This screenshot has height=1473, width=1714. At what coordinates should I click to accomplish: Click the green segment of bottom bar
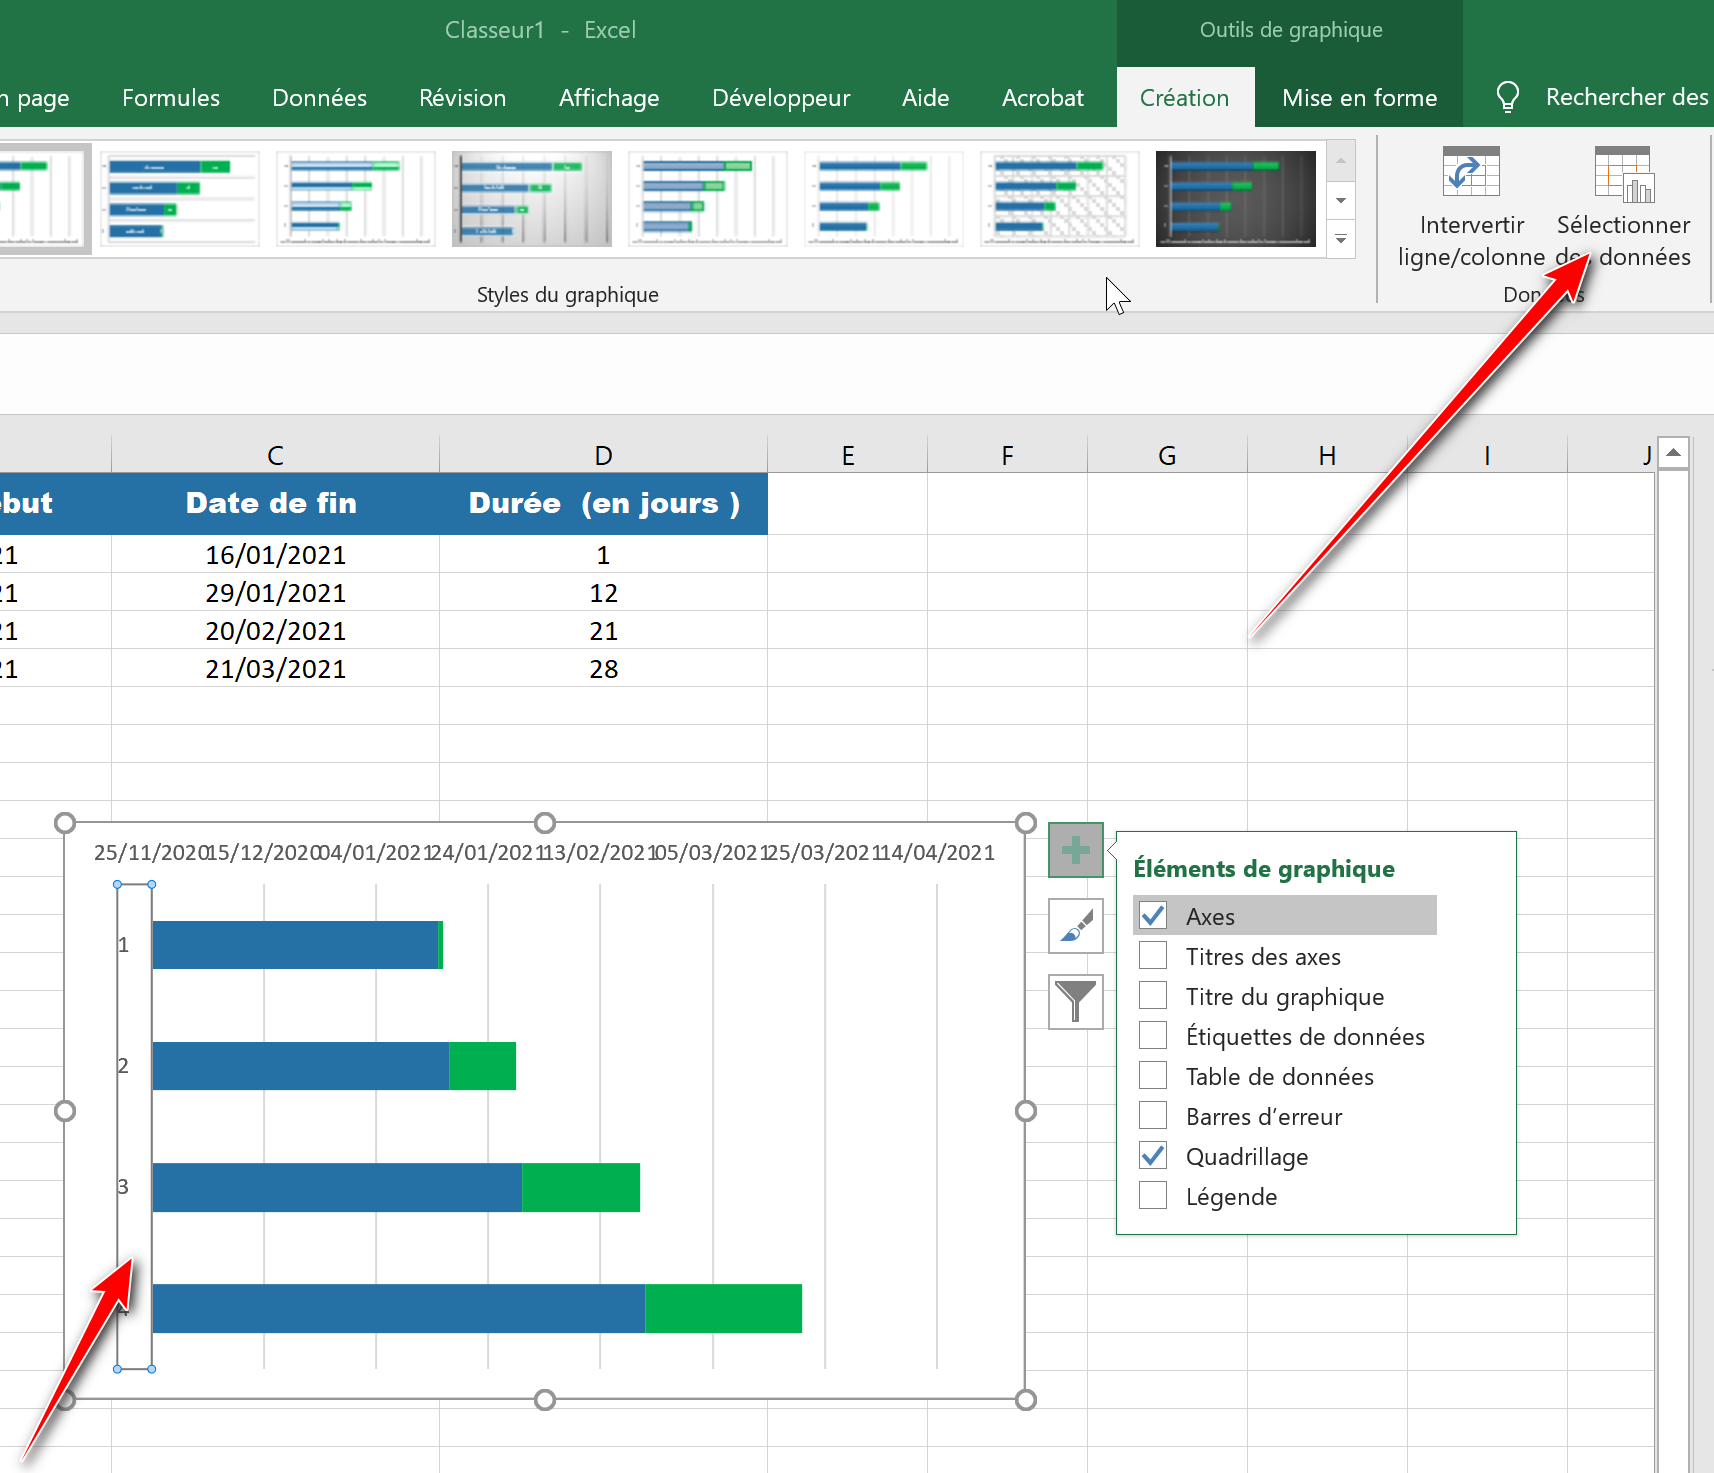pos(723,1308)
